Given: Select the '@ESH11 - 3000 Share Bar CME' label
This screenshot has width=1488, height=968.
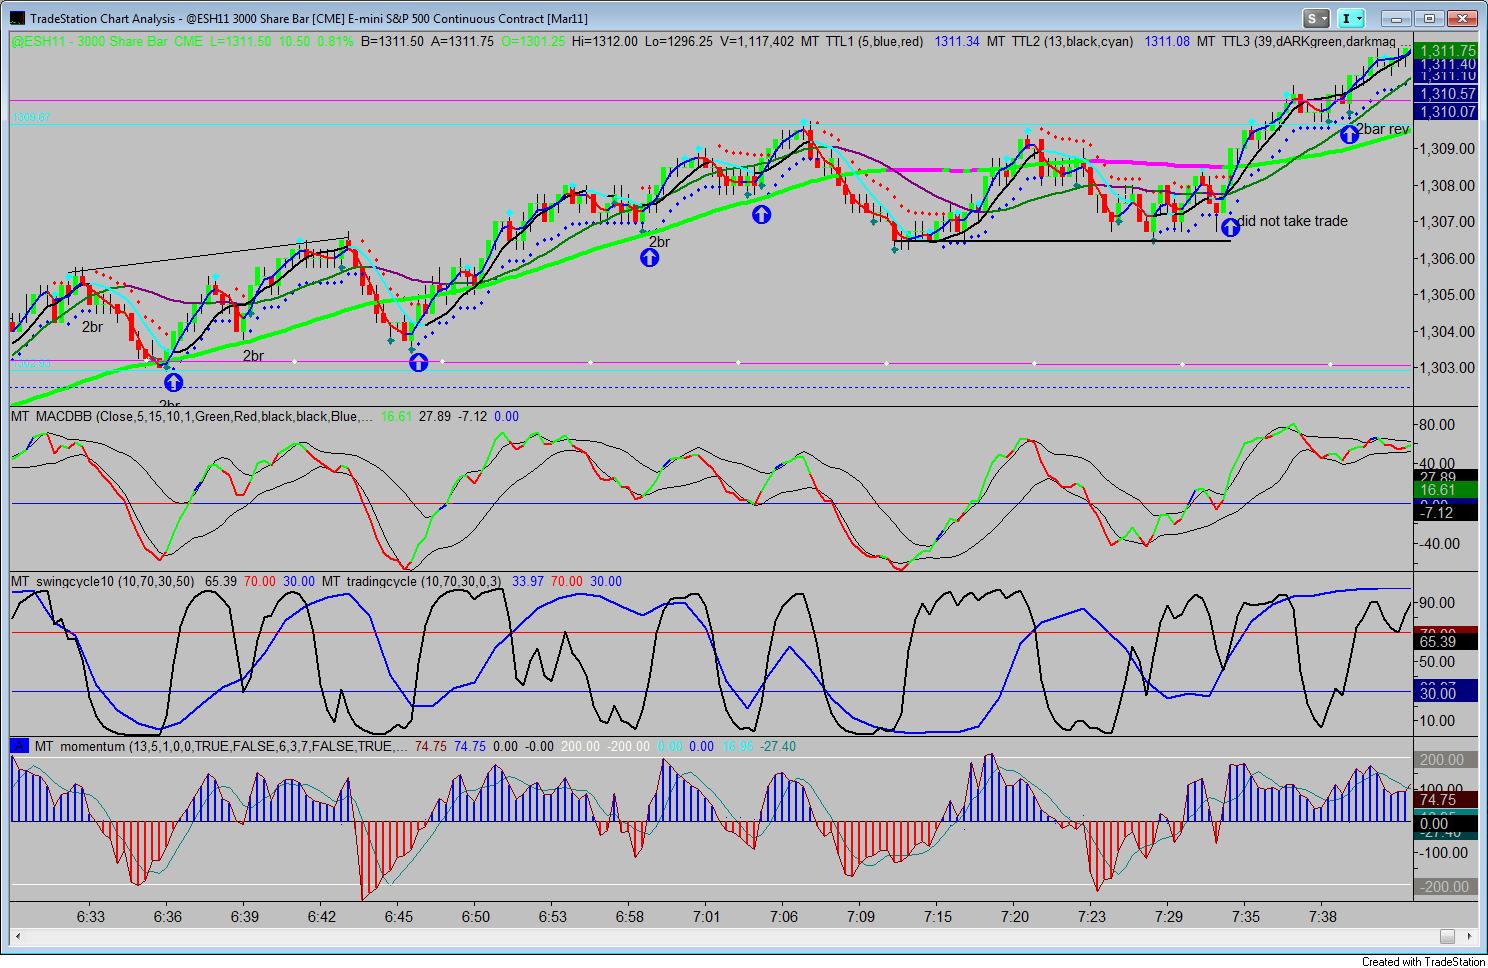Looking at the screenshot, I should (x=107, y=41).
